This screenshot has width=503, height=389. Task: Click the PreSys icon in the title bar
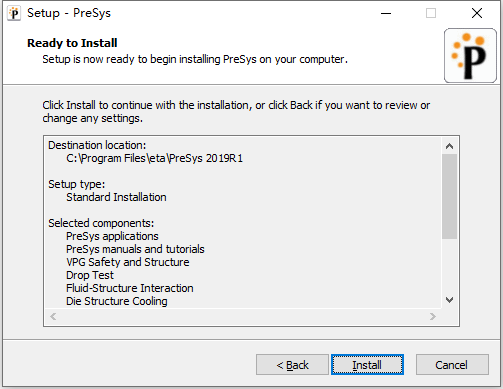click(x=14, y=14)
